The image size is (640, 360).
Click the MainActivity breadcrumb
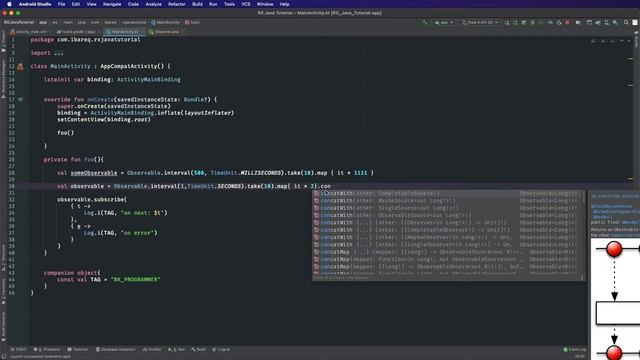click(165, 22)
